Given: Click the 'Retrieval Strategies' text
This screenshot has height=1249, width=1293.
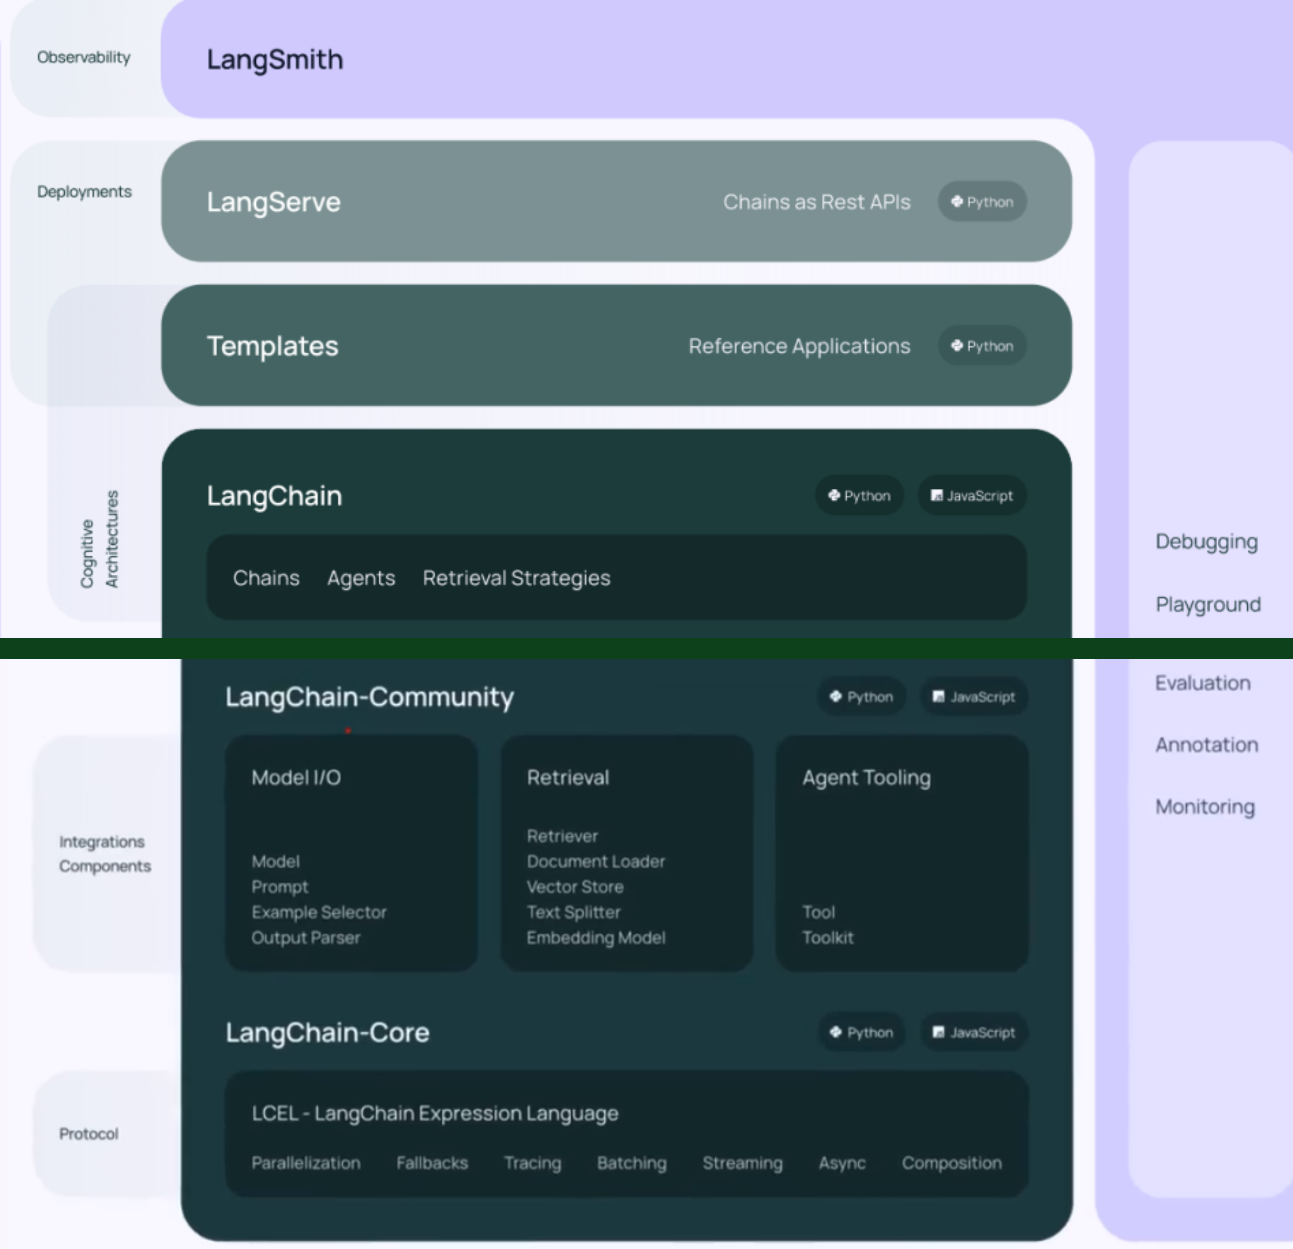Looking at the screenshot, I should coord(516,578).
